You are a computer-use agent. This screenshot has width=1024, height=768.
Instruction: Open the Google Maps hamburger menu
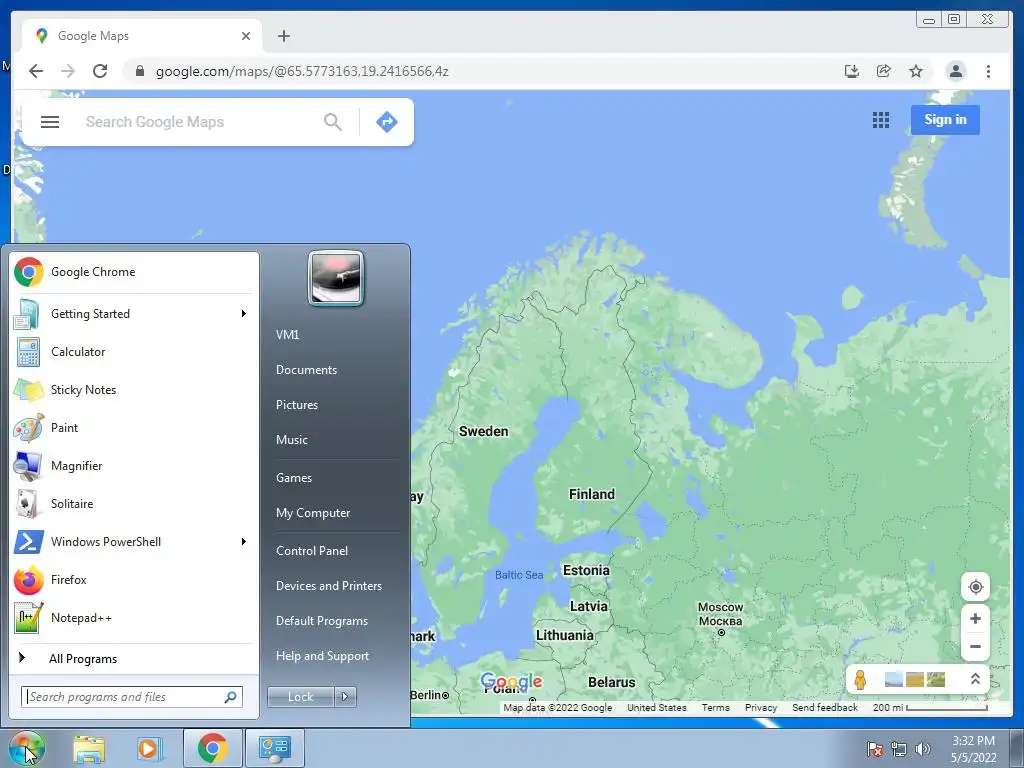pyautogui.click(x=50, y=122)
